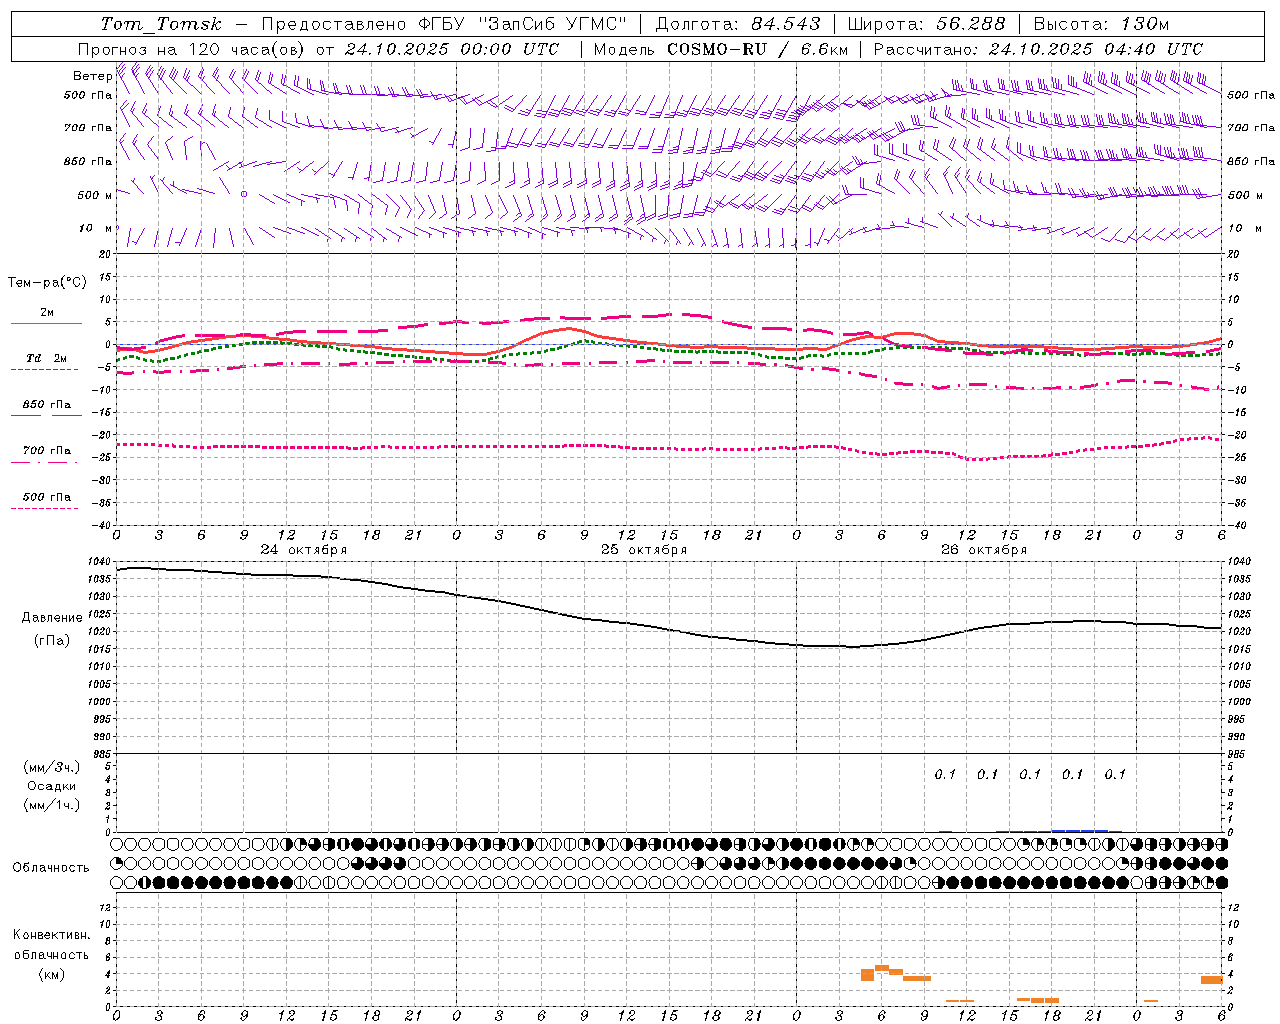Click the "Конвективн." convective cloud label

tap(52, 935)
